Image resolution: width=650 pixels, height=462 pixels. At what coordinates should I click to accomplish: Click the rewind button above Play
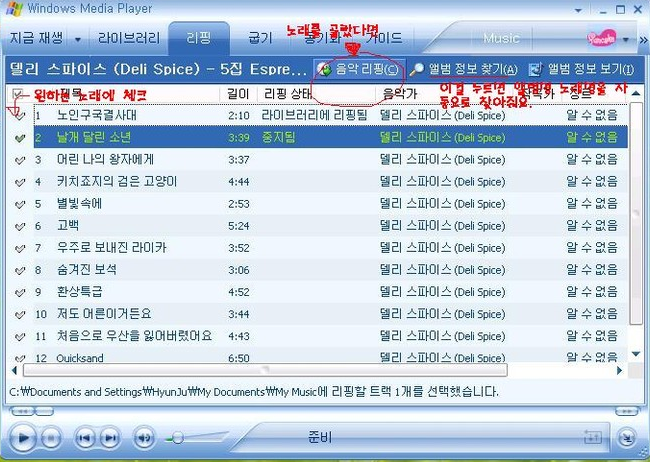click(23, 411)
